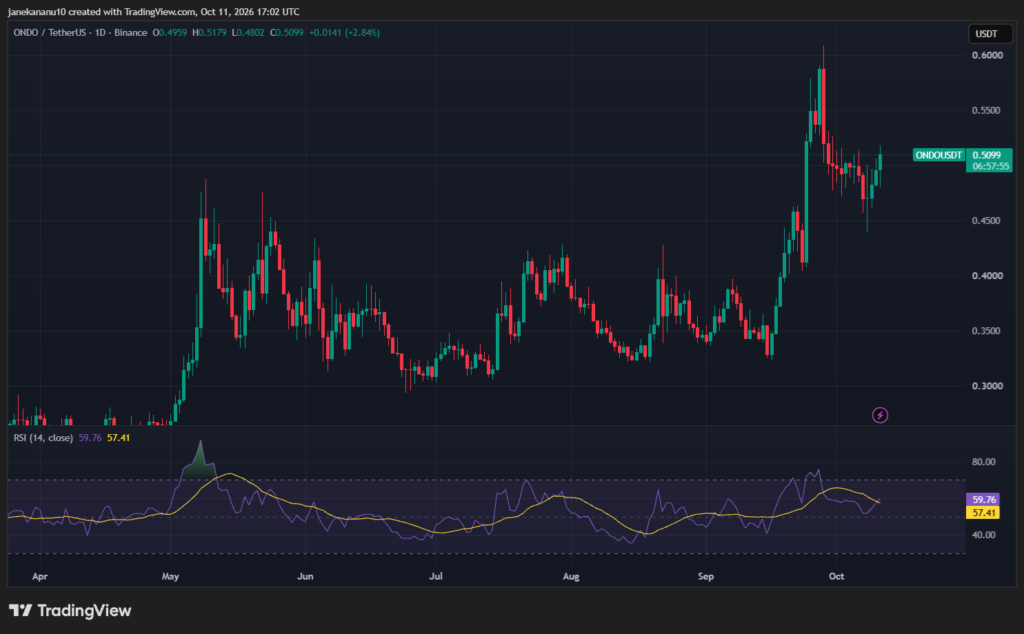
Task: Click the candle countdown timer 06:57:55
Action: [991, 166]
